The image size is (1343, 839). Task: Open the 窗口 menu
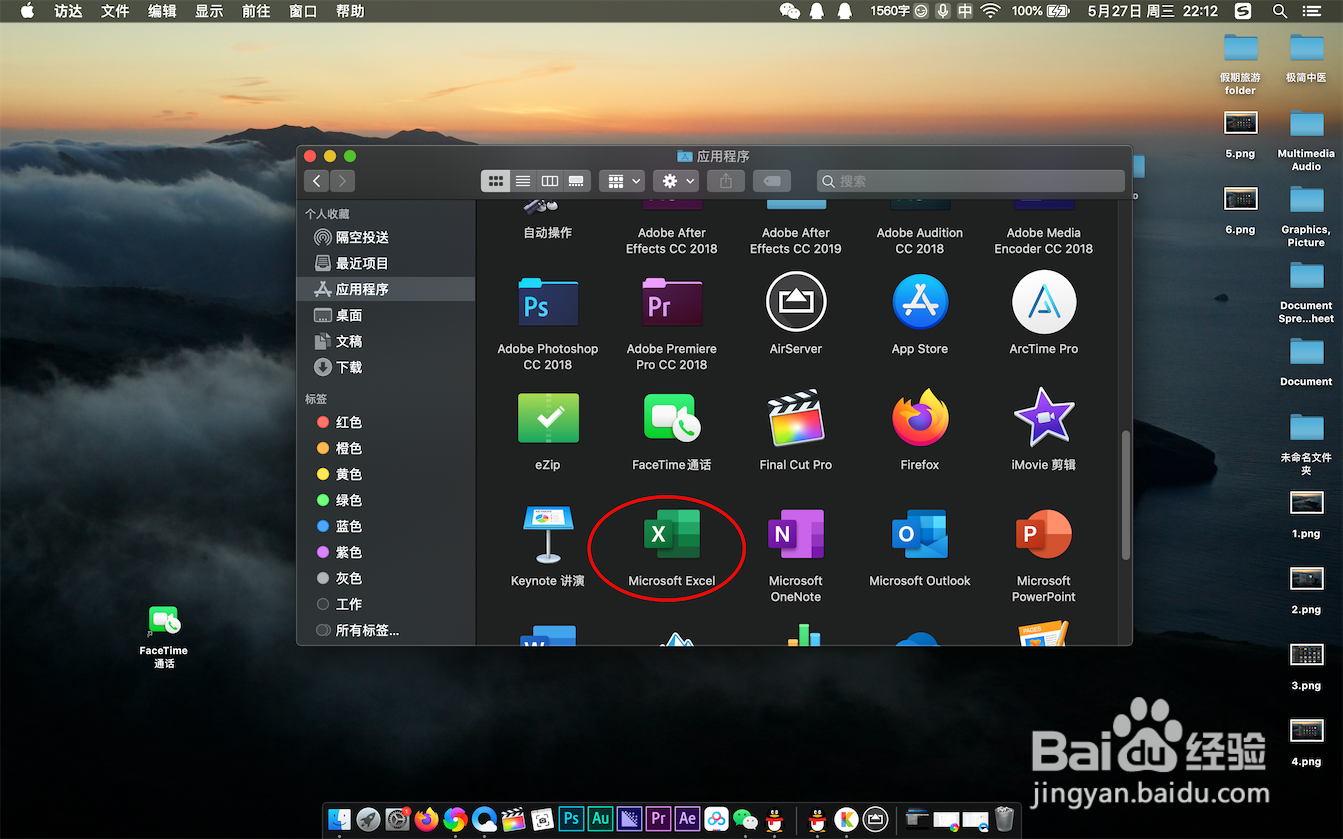tap(303, 11)
